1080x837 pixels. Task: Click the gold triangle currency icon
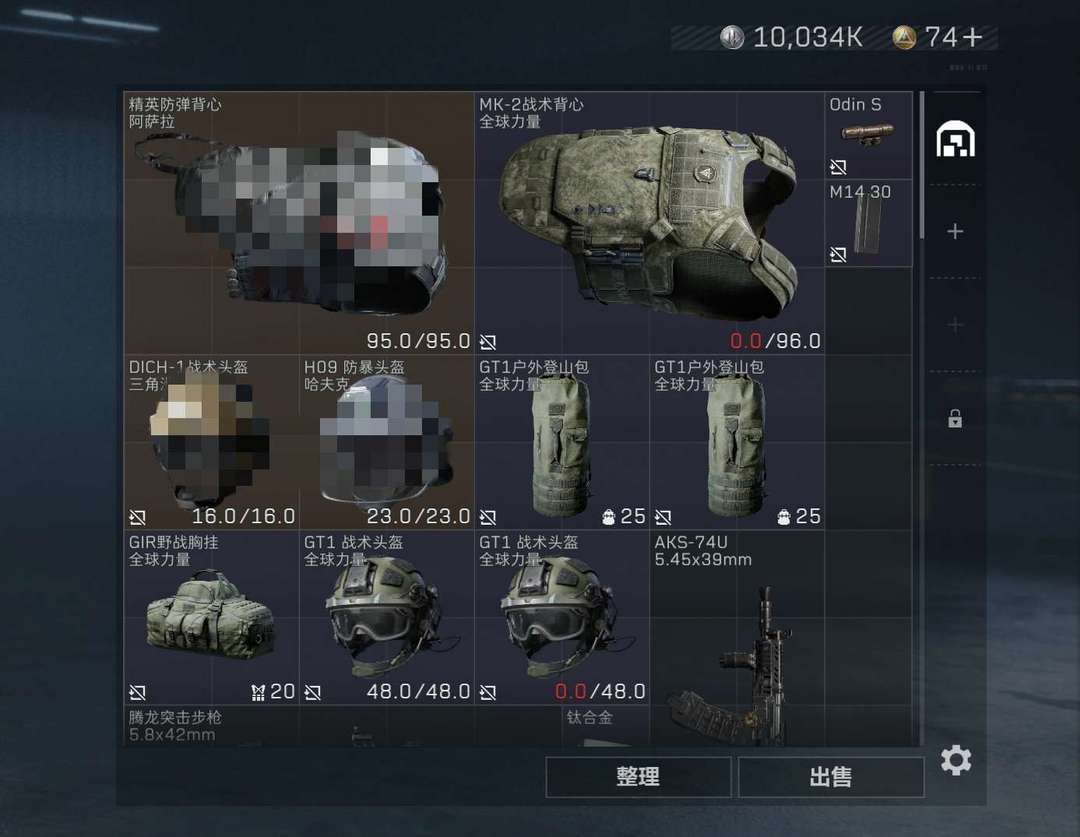(904, 37)
